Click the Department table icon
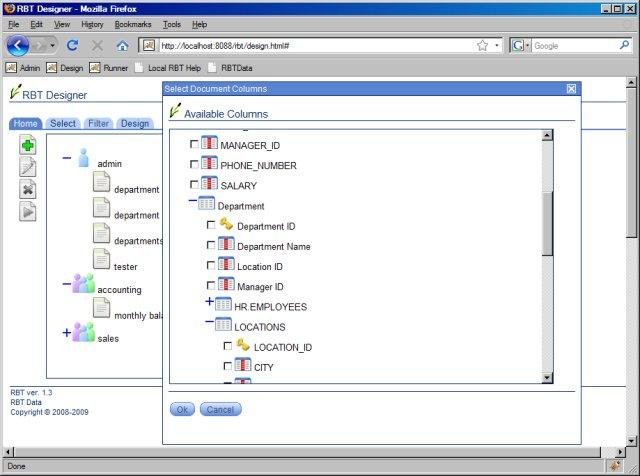This screenshot has height=476, width=640. (206, 203)
